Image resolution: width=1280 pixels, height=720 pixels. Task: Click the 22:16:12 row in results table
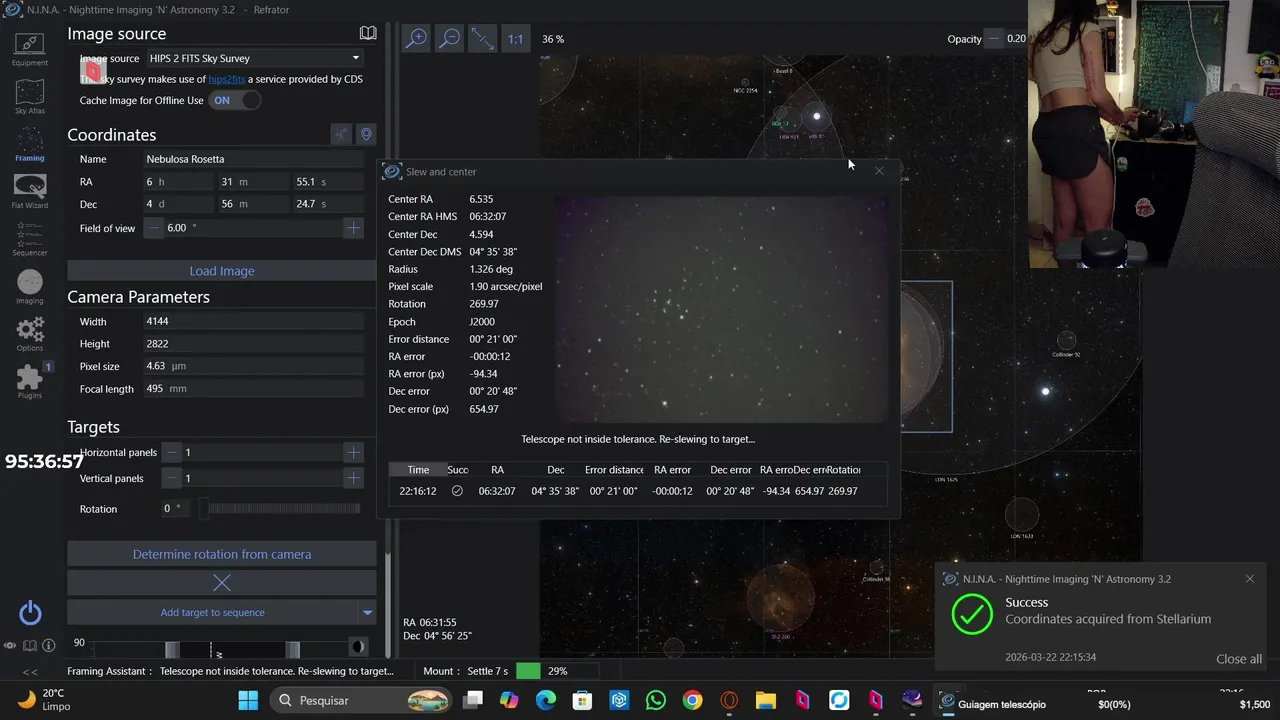coord(637,491)
